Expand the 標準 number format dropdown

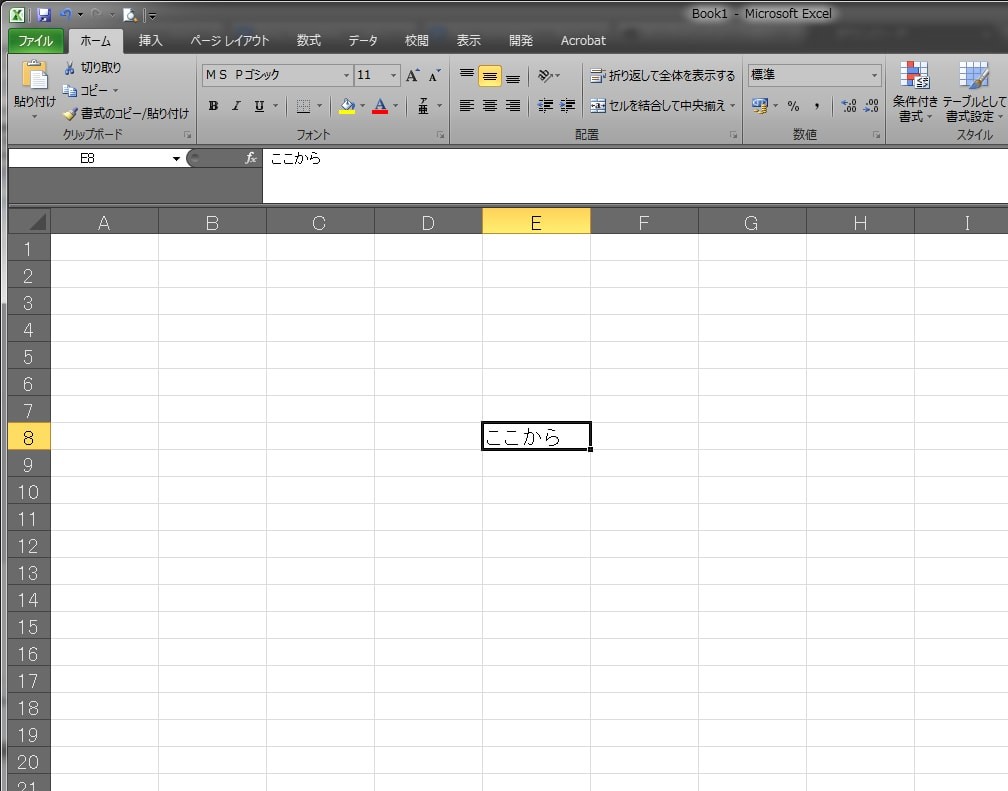coord(873,74)
